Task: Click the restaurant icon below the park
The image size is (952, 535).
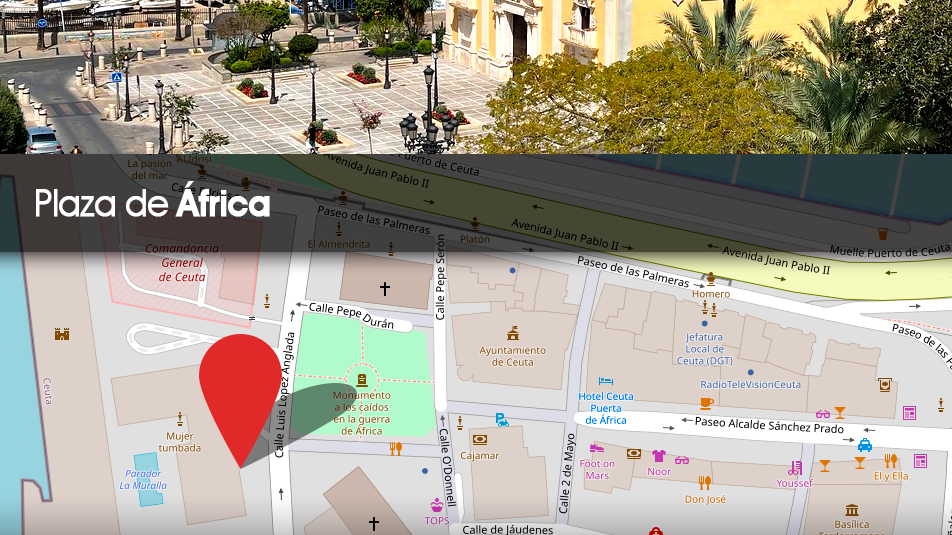Action: 396,449
